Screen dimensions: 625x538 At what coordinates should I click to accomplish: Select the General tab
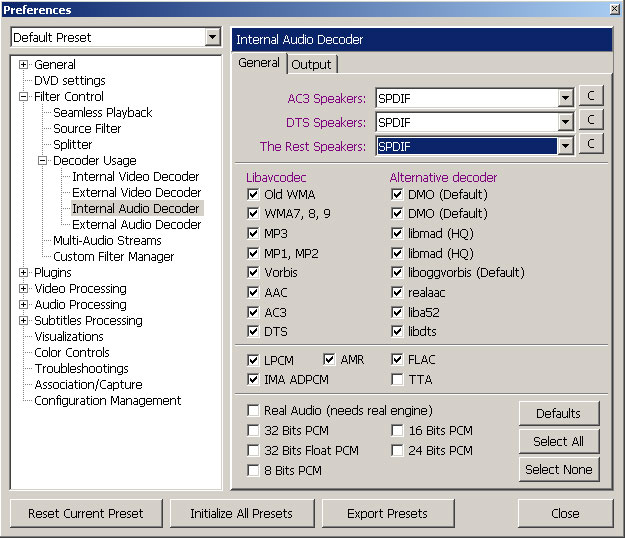click(259, 63)
